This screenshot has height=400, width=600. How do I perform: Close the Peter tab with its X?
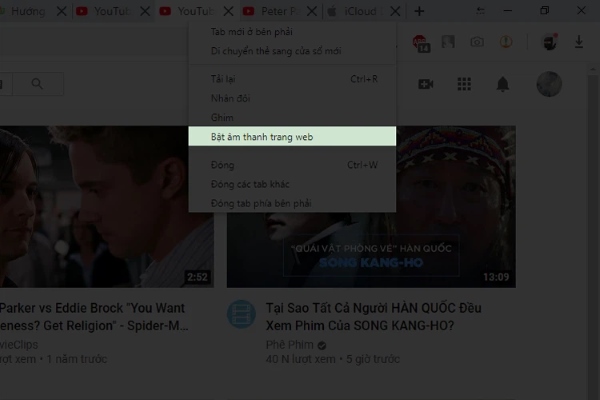312,11
